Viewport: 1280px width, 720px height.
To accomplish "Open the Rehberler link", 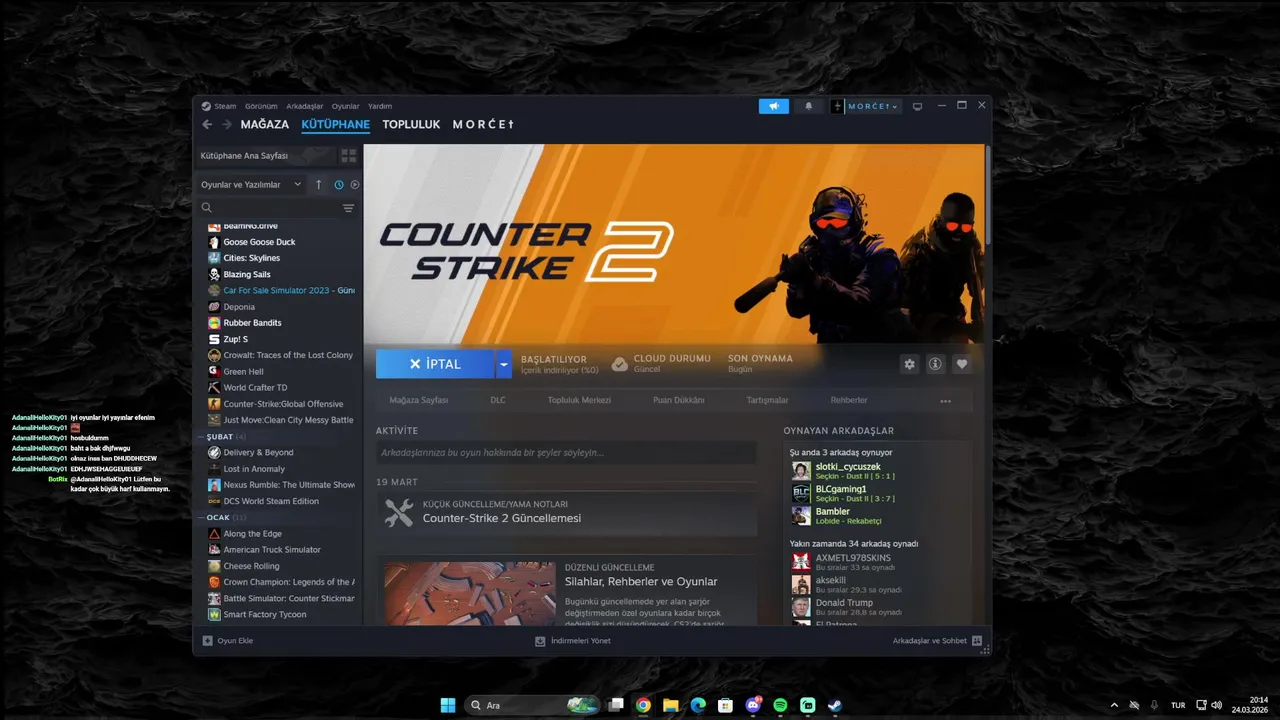I will point(849,400).
